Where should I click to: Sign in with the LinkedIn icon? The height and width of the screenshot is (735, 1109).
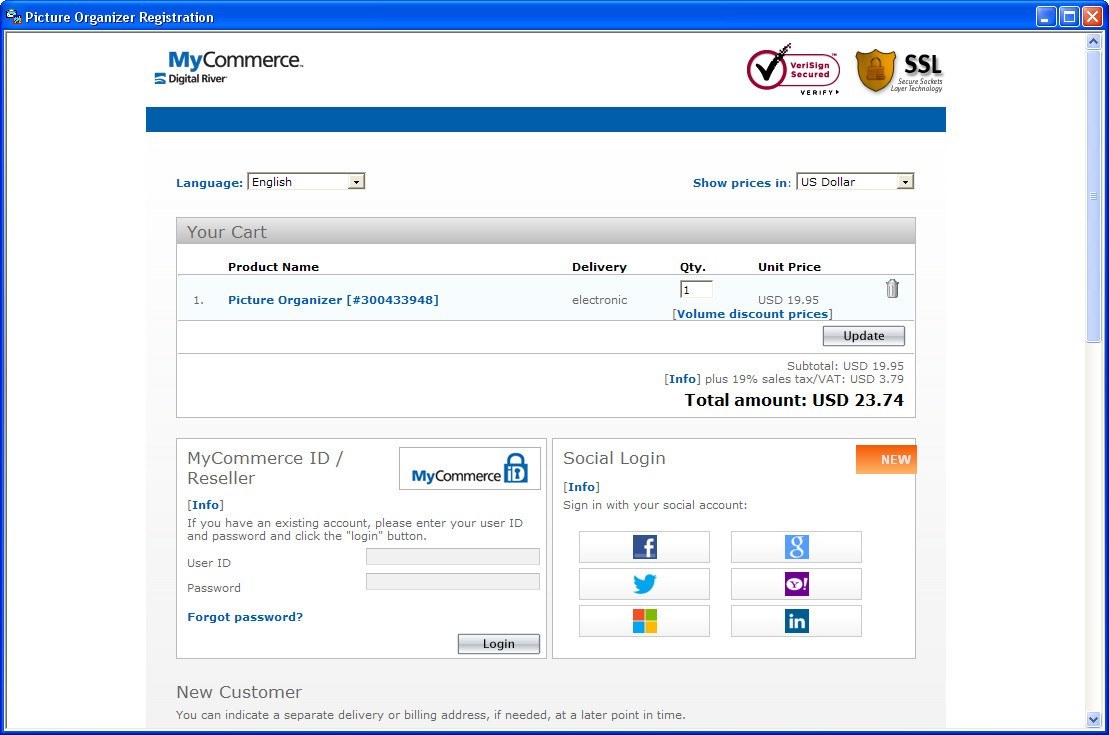coord(796,621)
